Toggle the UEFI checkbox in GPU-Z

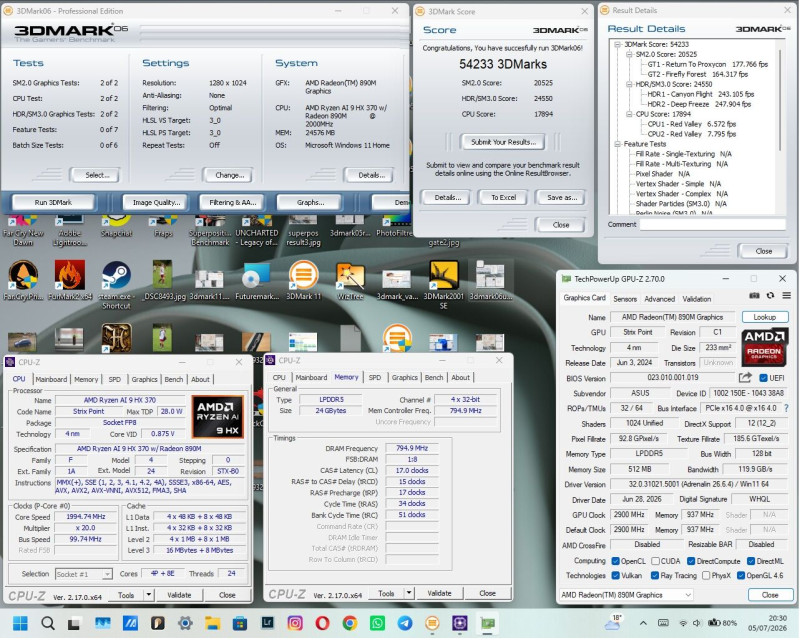pos(764,378)
